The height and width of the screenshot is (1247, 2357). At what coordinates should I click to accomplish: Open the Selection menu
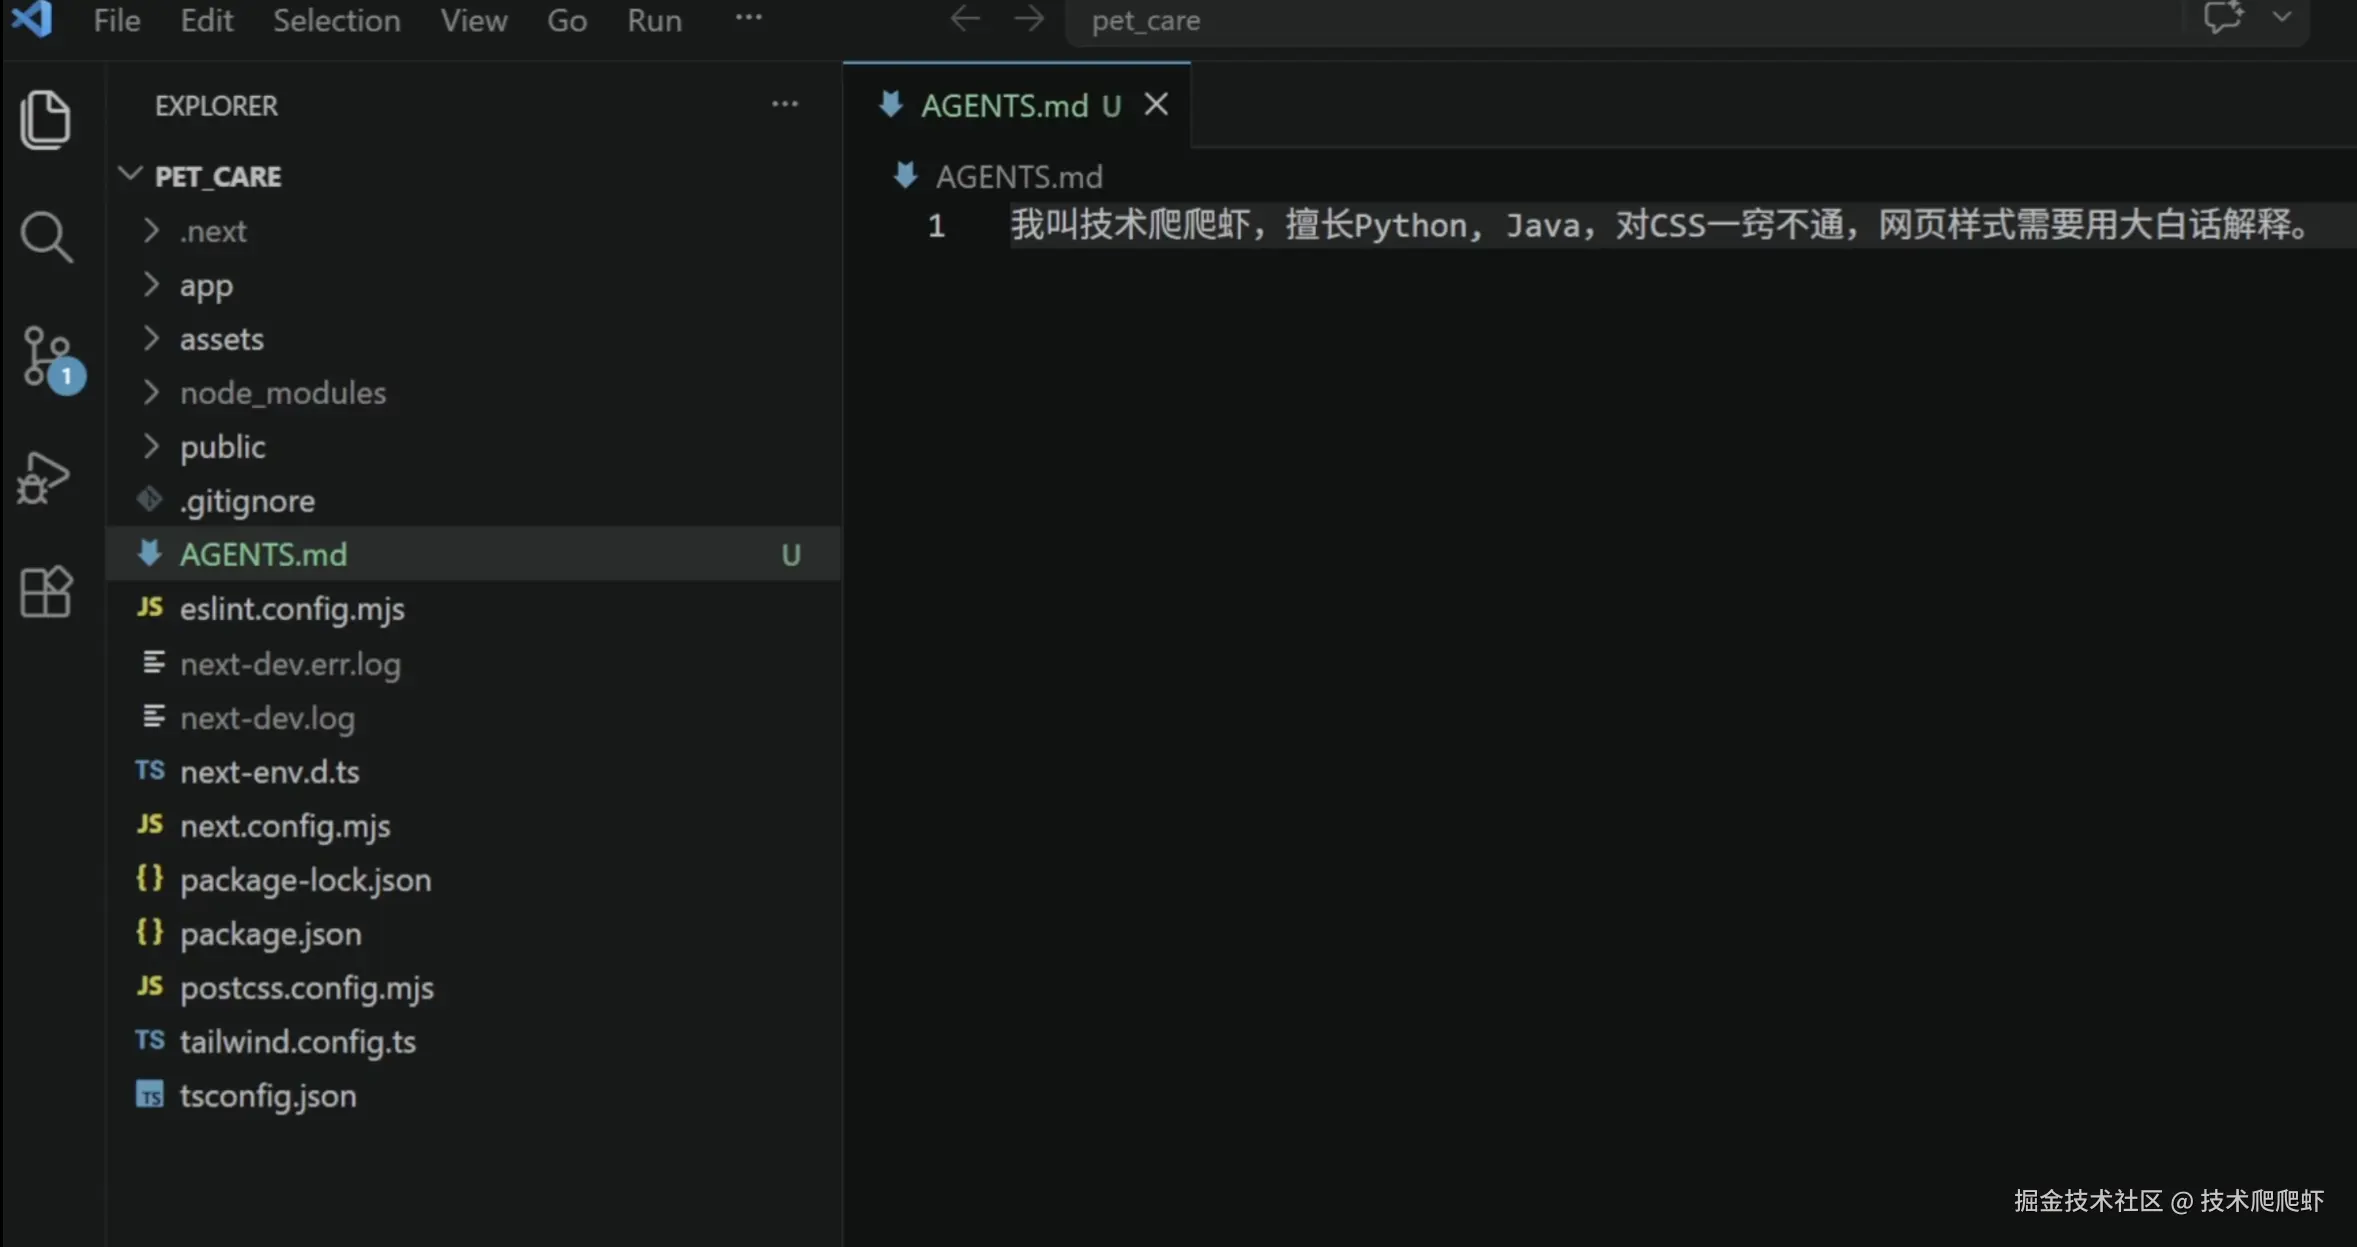(x=336, y=20)
